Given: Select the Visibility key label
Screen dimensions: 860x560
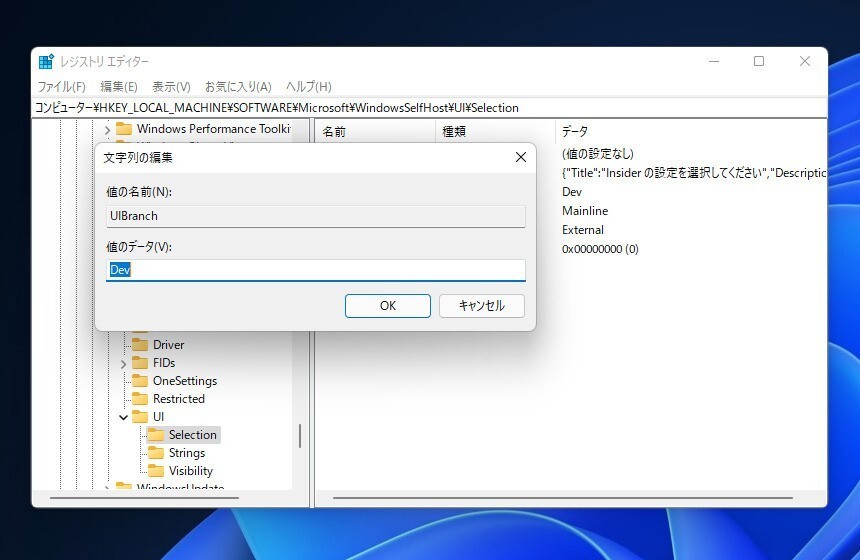Looking at the screenshot, I should pos(191,471).
